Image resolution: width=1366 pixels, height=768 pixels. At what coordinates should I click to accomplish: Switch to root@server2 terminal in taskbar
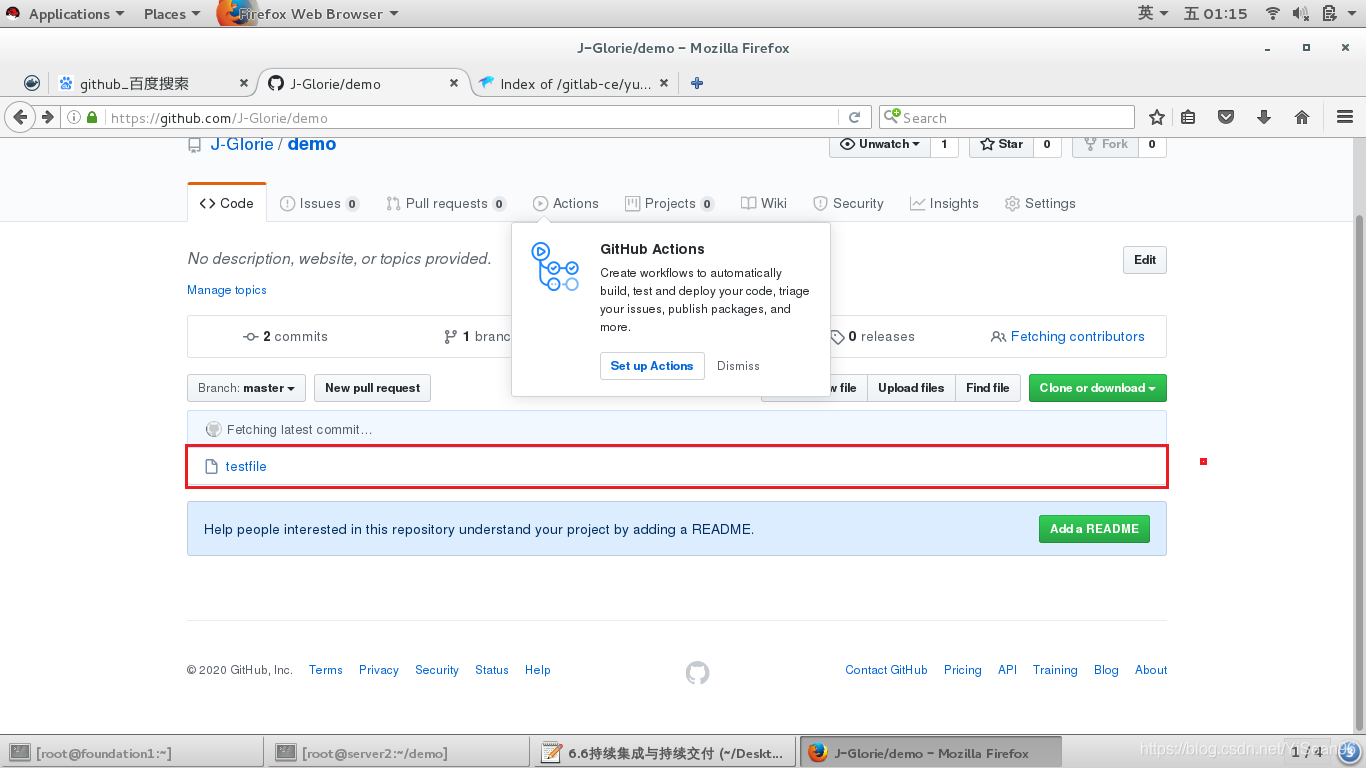click(397, 753)
